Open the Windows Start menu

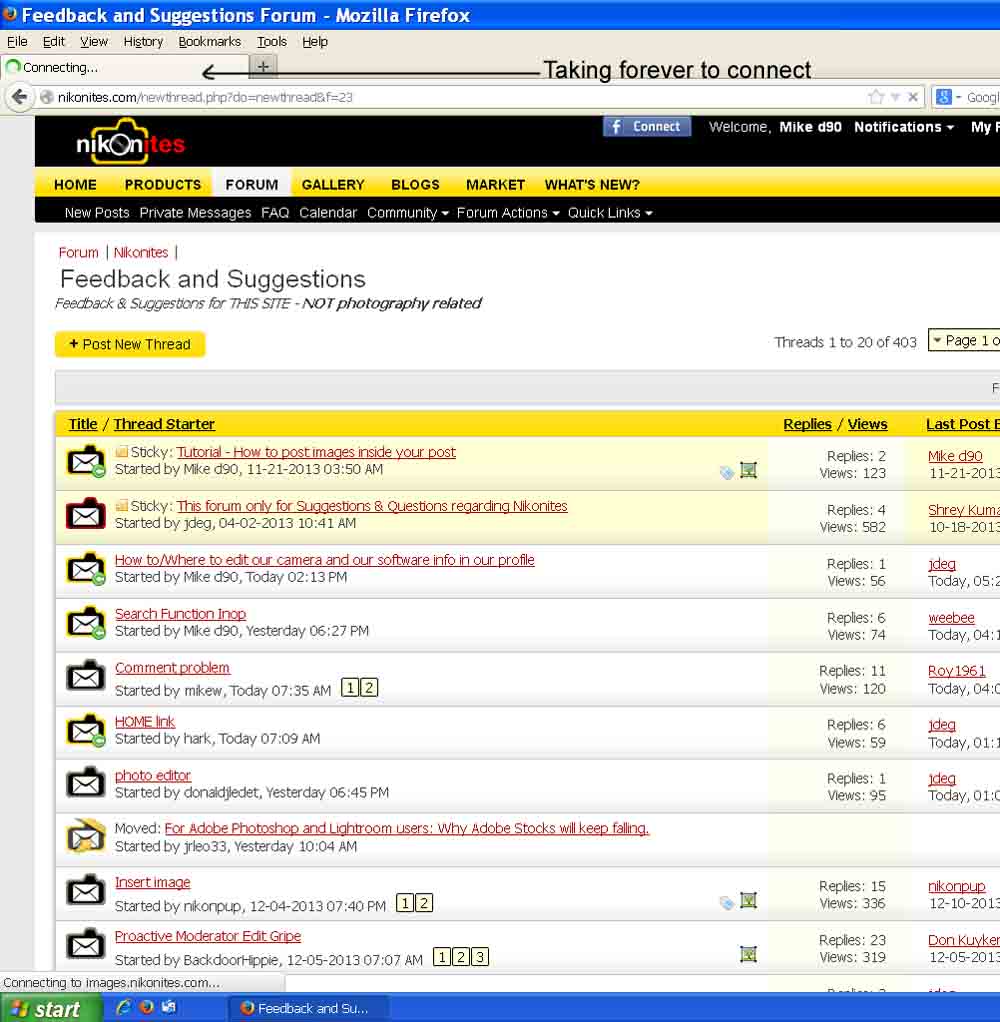[48, 1008]
